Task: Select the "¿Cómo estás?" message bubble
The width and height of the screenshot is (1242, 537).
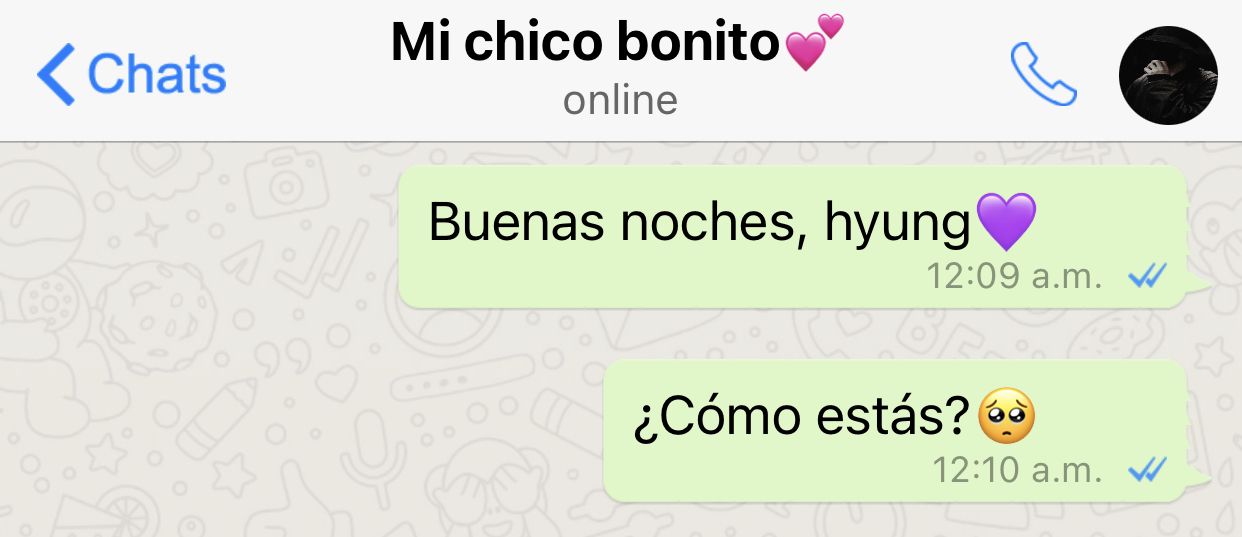Action: pos(897,431)
